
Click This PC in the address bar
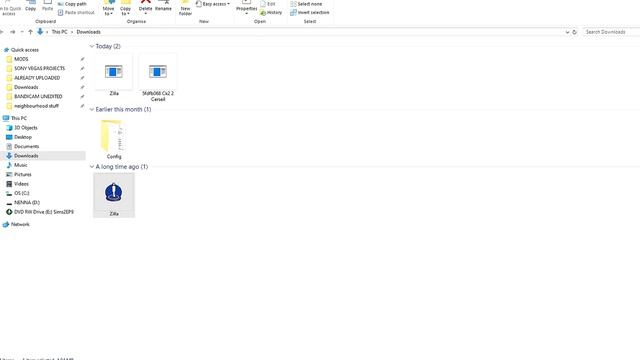[60, 32]
